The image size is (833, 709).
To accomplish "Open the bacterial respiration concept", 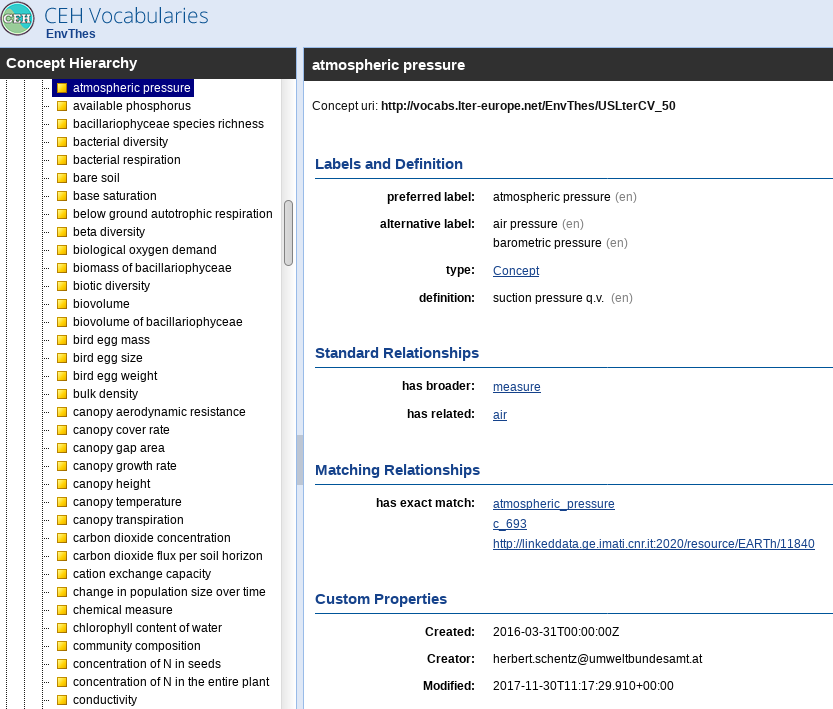I will [126, 160].
